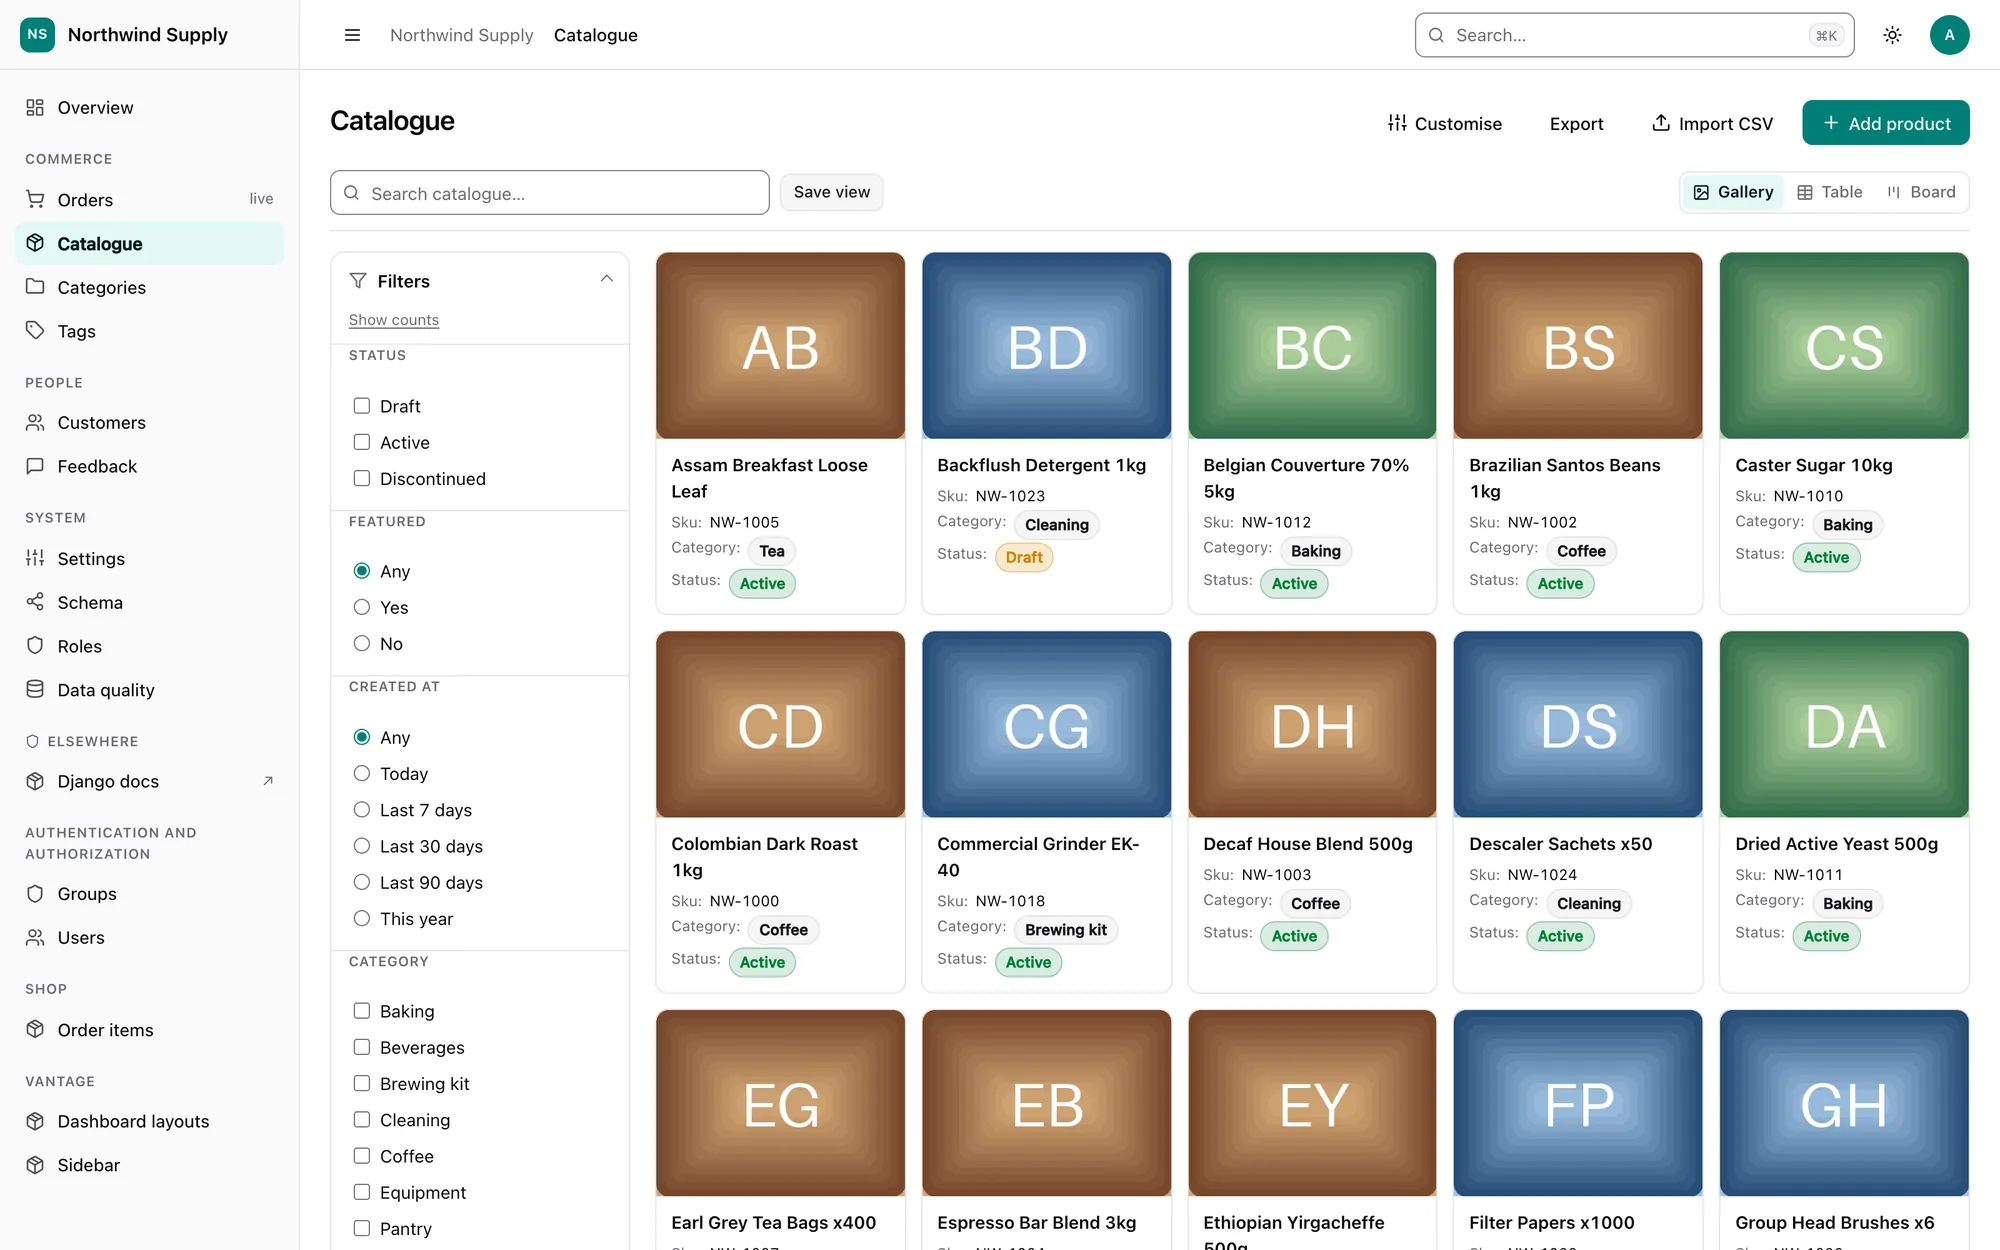This screenshot has height=1250, width=2000.
Task: Click the Show counts link
Action: (x=394, y=320)
